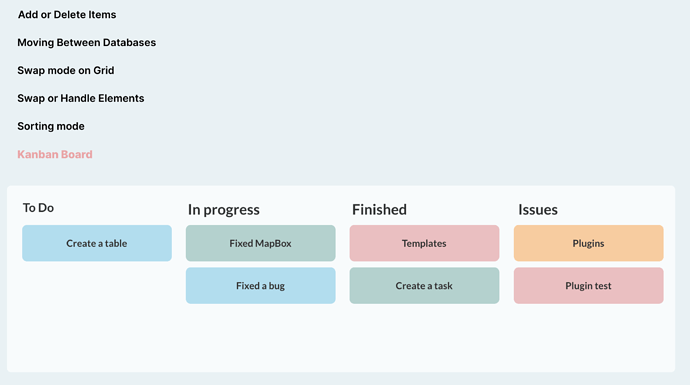The image size is (690, 385).
Task: Click empty space under Fixed a bug card
Action: click(x=261, y=334)
